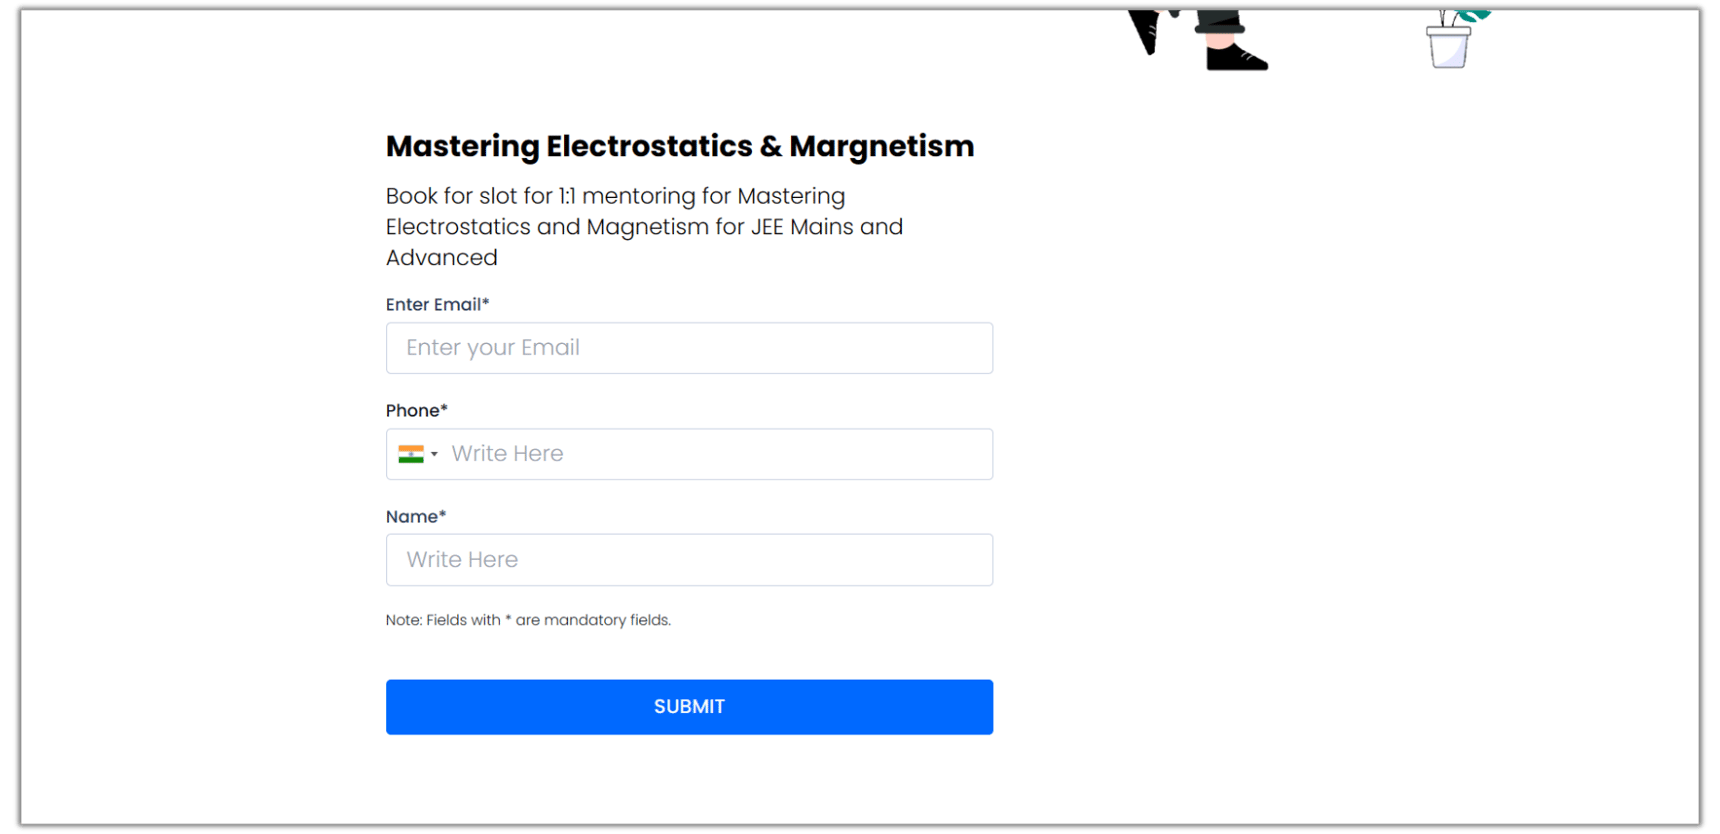1720x834 pixels.
Task: Click the email input placeholder text
Action: point(493,348)
